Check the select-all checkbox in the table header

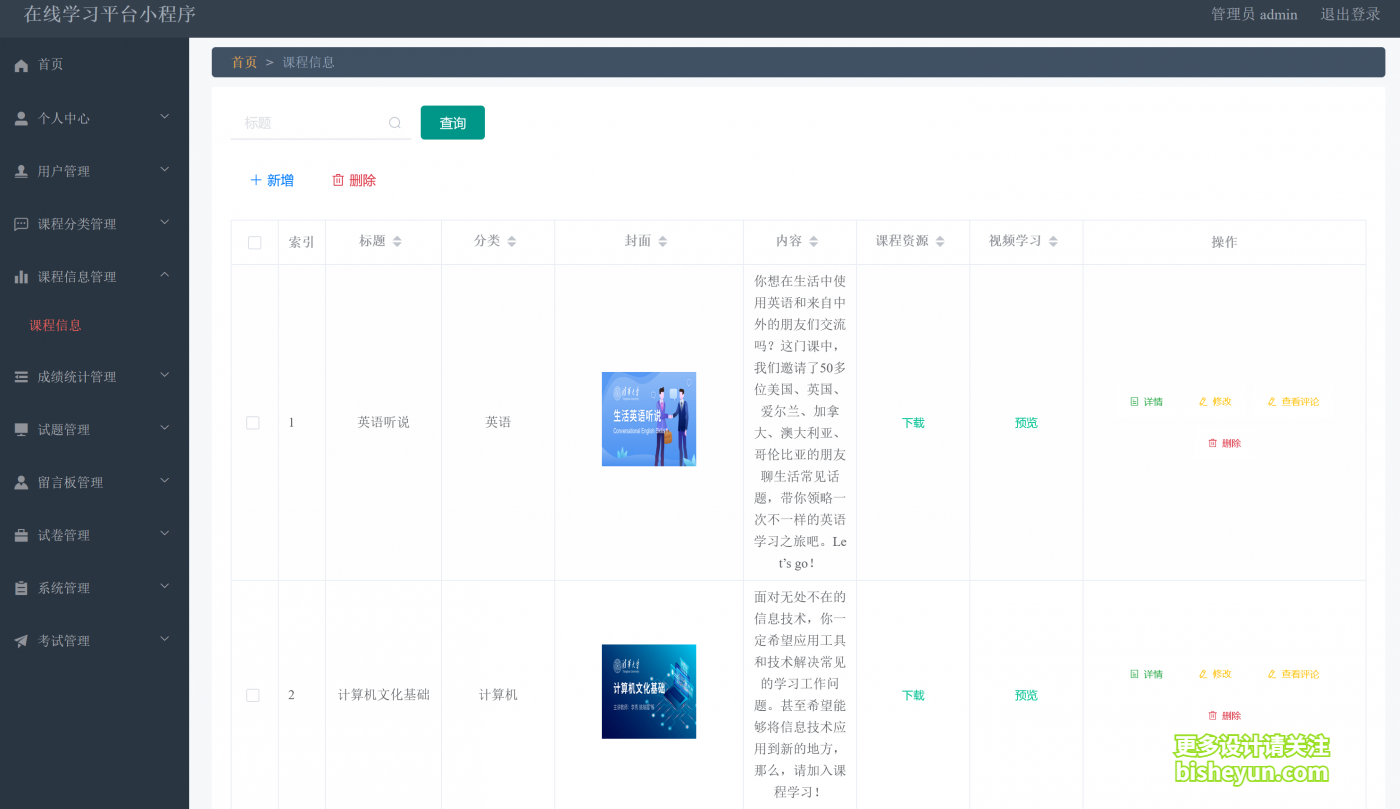click(x=253, y=241)
